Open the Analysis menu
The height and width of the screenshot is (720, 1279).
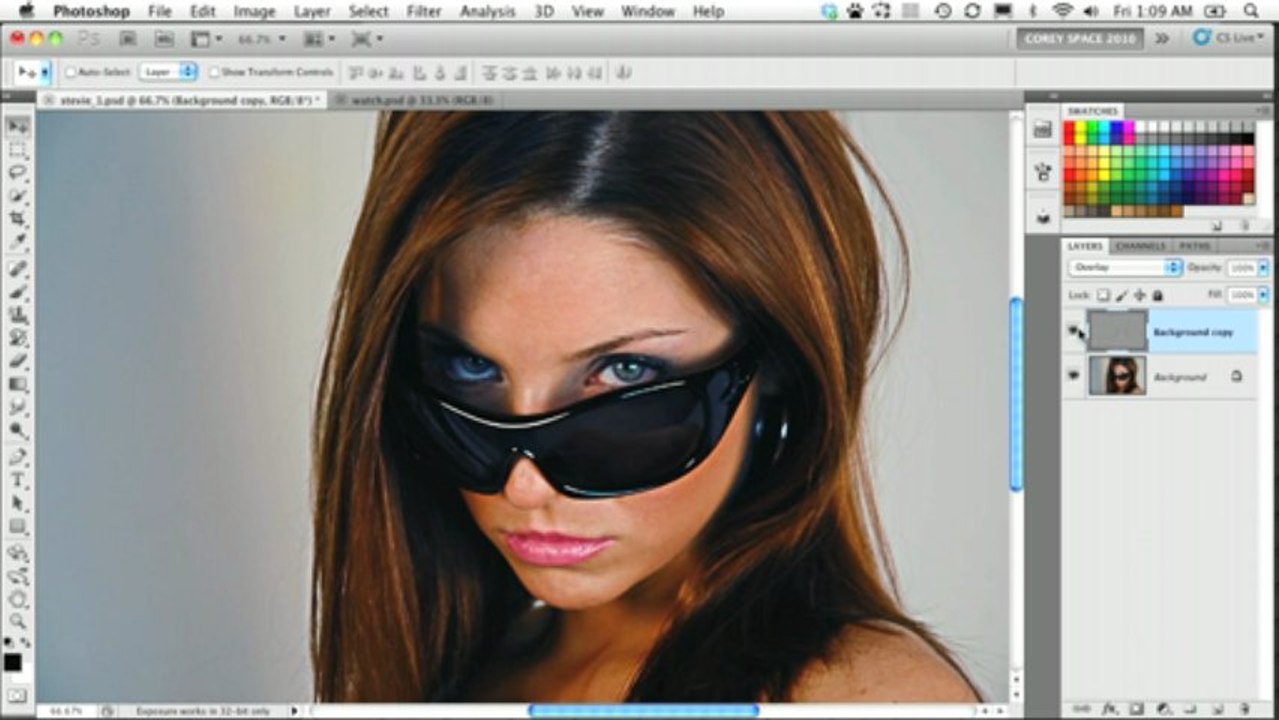(488, 11)
